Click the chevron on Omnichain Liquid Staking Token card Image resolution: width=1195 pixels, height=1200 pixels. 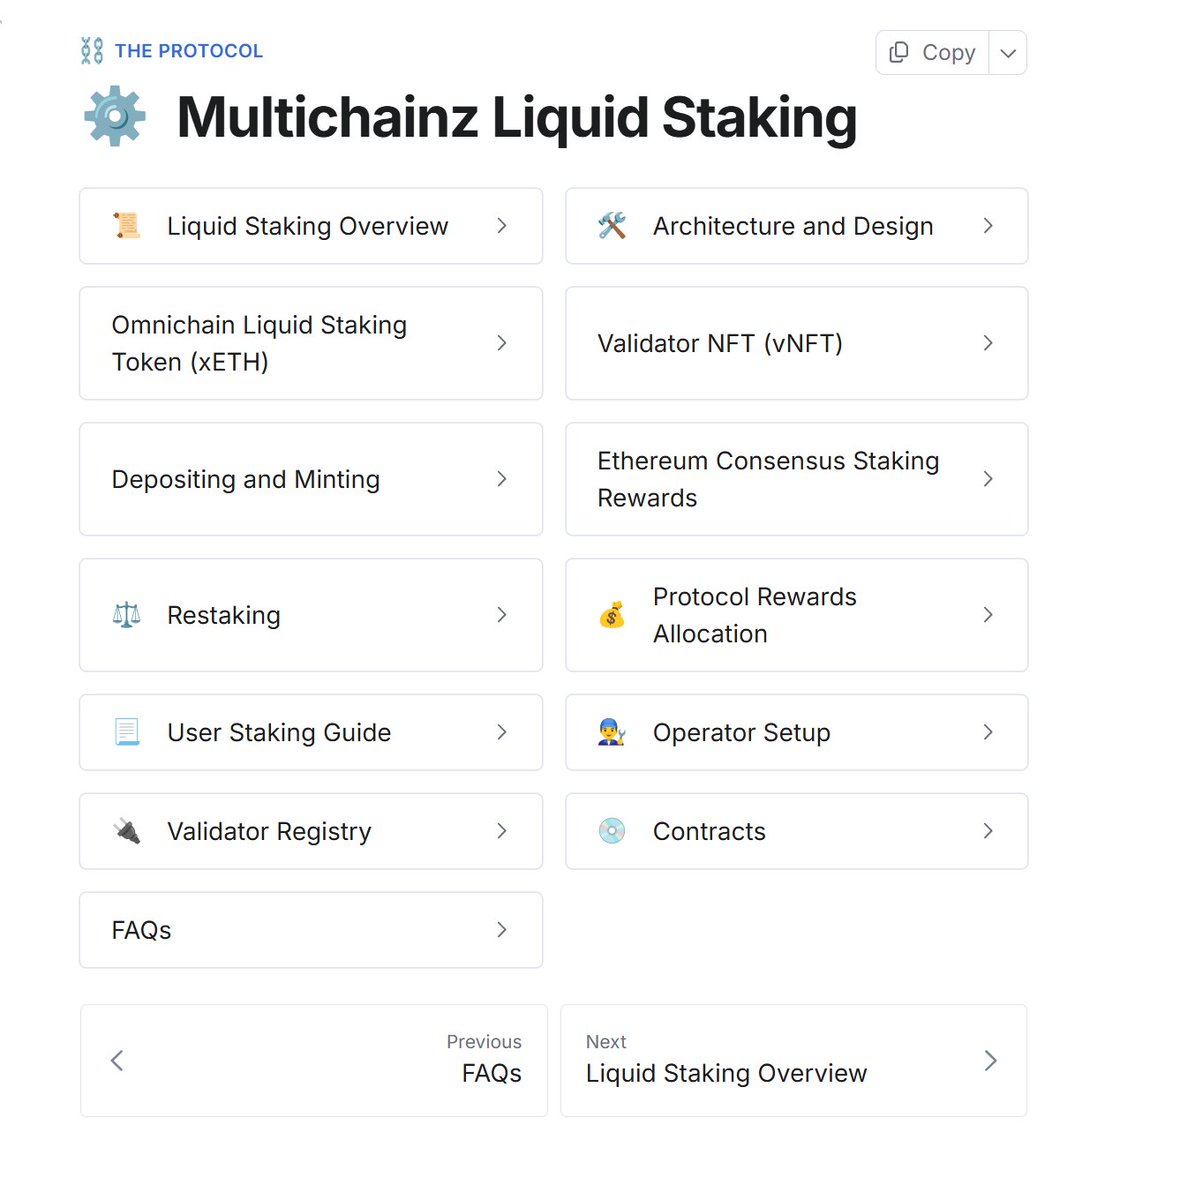click(502, 343)
